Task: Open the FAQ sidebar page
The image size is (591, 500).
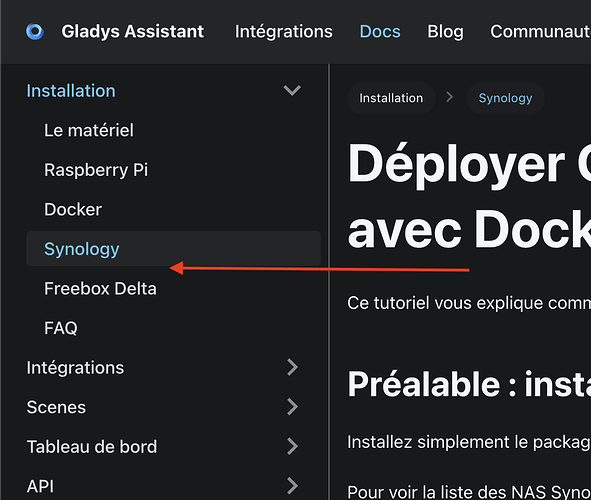Action: (61, 328)
